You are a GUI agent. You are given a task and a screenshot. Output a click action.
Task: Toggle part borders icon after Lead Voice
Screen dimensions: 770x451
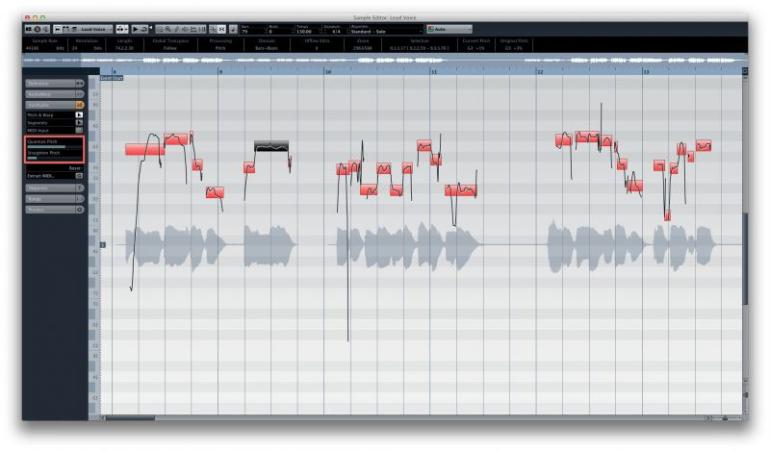[122, 29]
